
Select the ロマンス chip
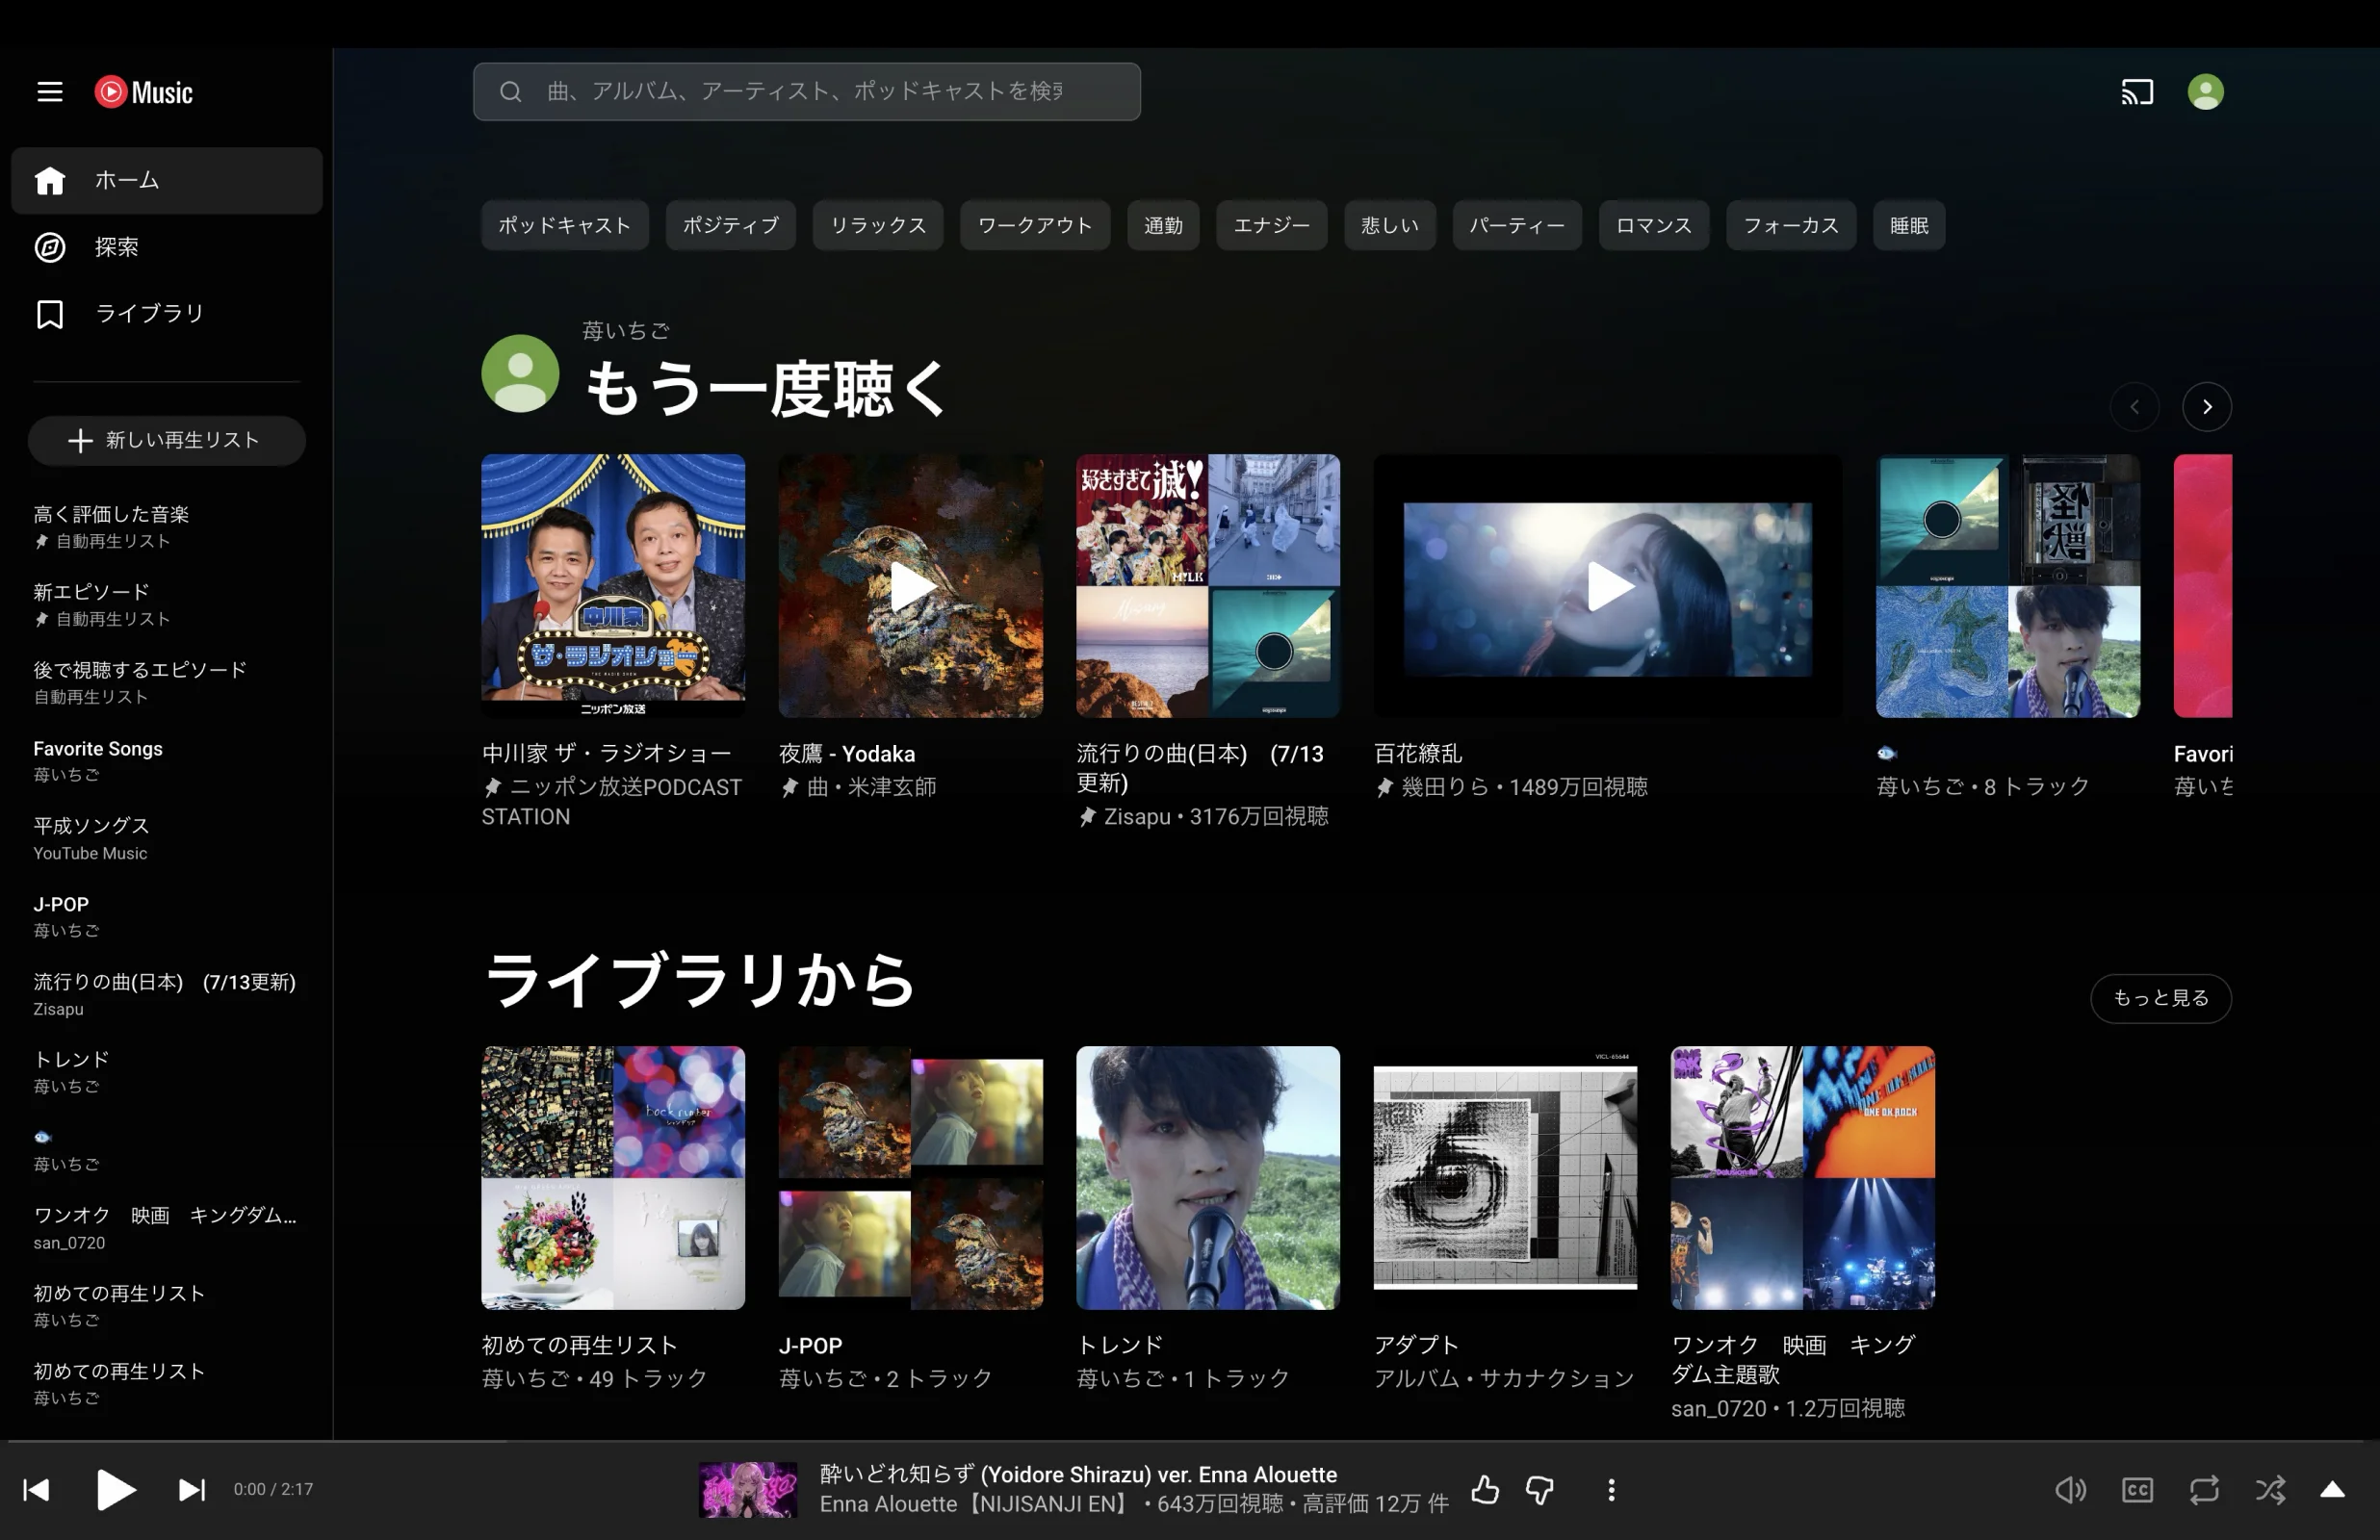point(1654,225)
